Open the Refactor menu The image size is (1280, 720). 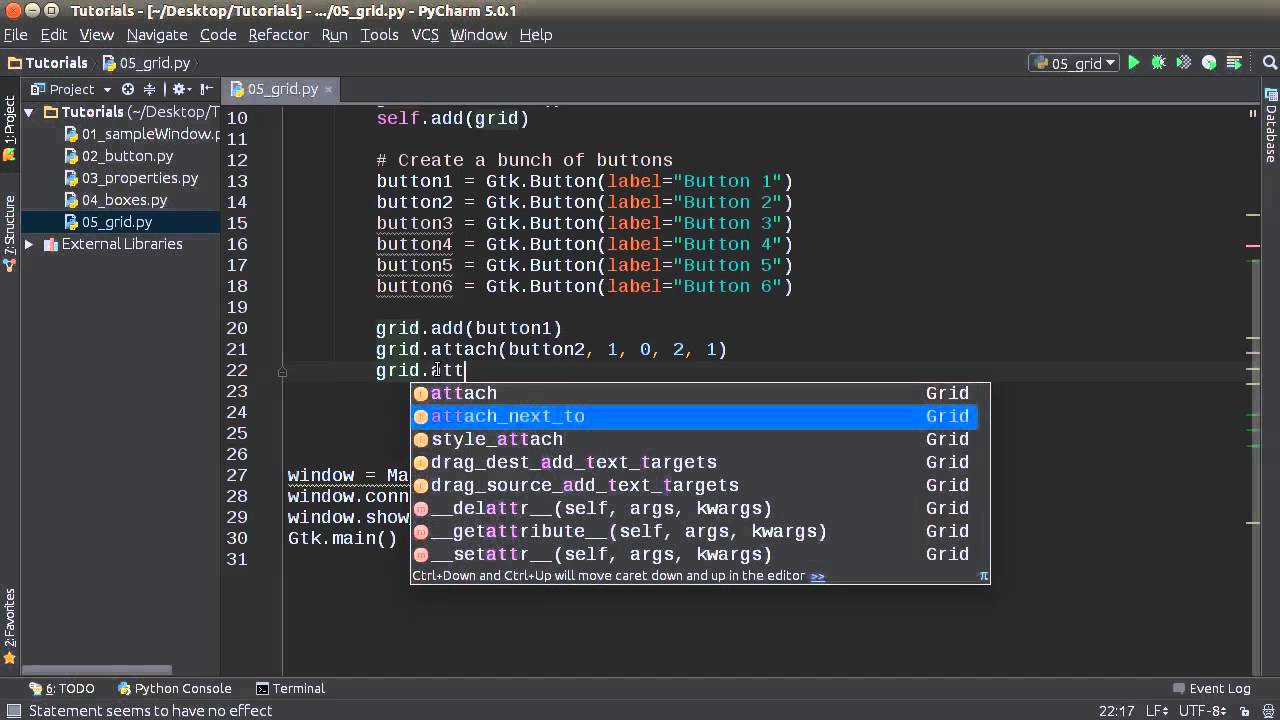pyautogui.click(x=279, y=34)
